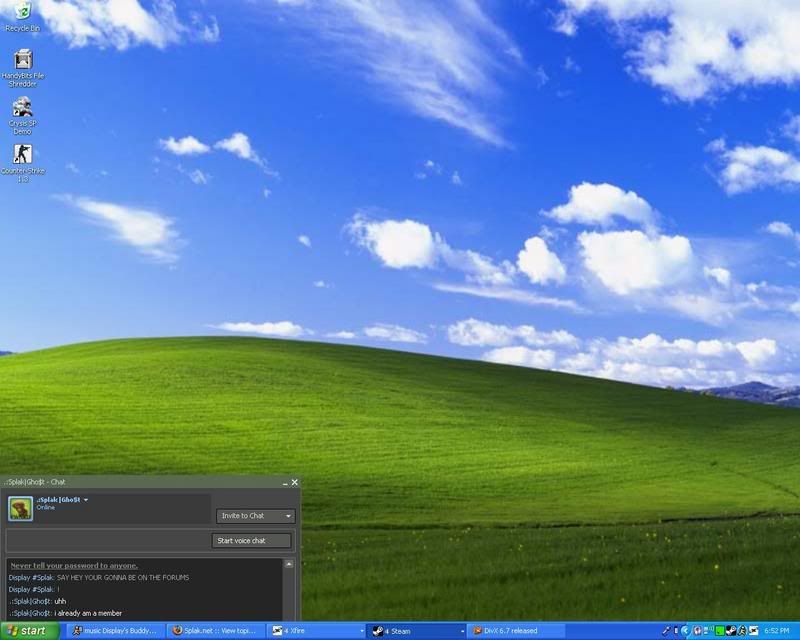Viewport: 800px width, 640px height.
Task: Open Steam from the system tray
Action: (731, 631)
